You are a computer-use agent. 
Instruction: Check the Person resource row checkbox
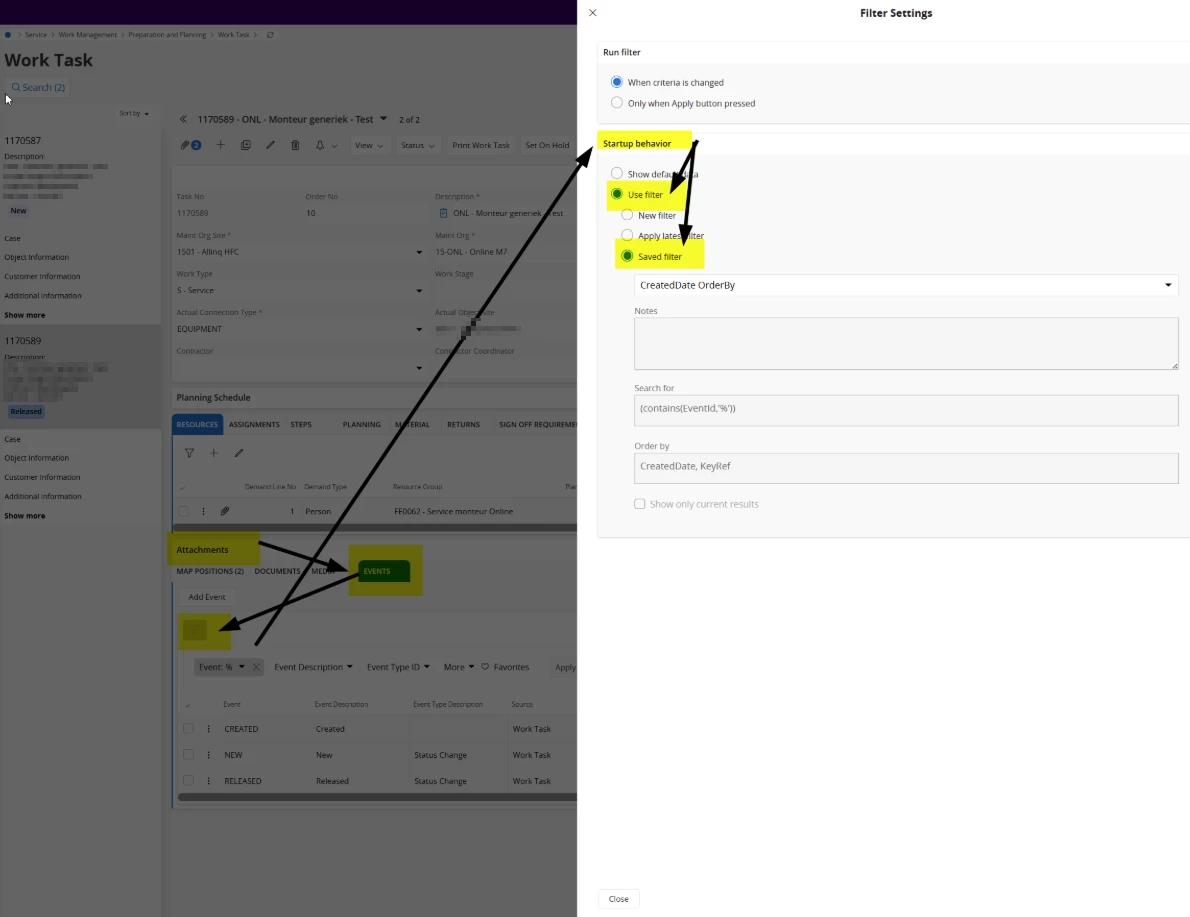(x=183, y=512)
